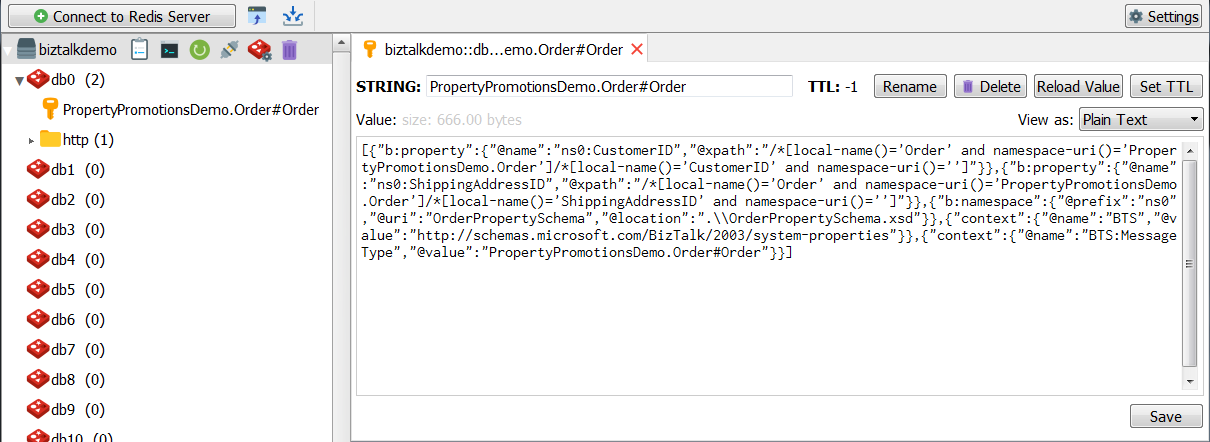
Task: Click the http folder icon
Action: coord(50,139)
